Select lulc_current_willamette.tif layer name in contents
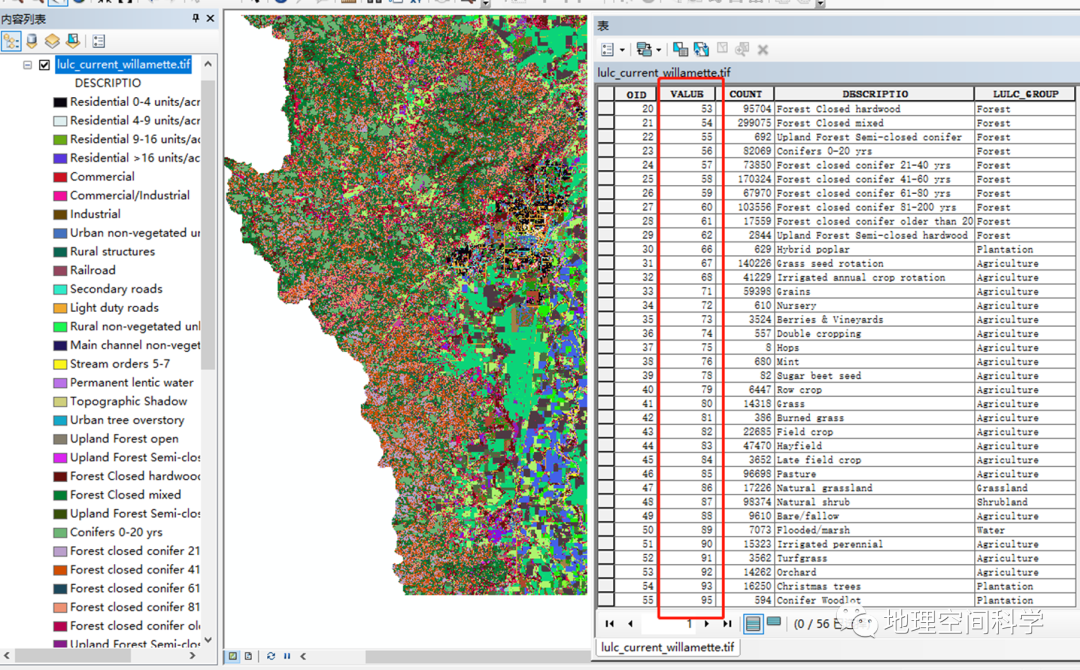 click(x=123, y=65)
